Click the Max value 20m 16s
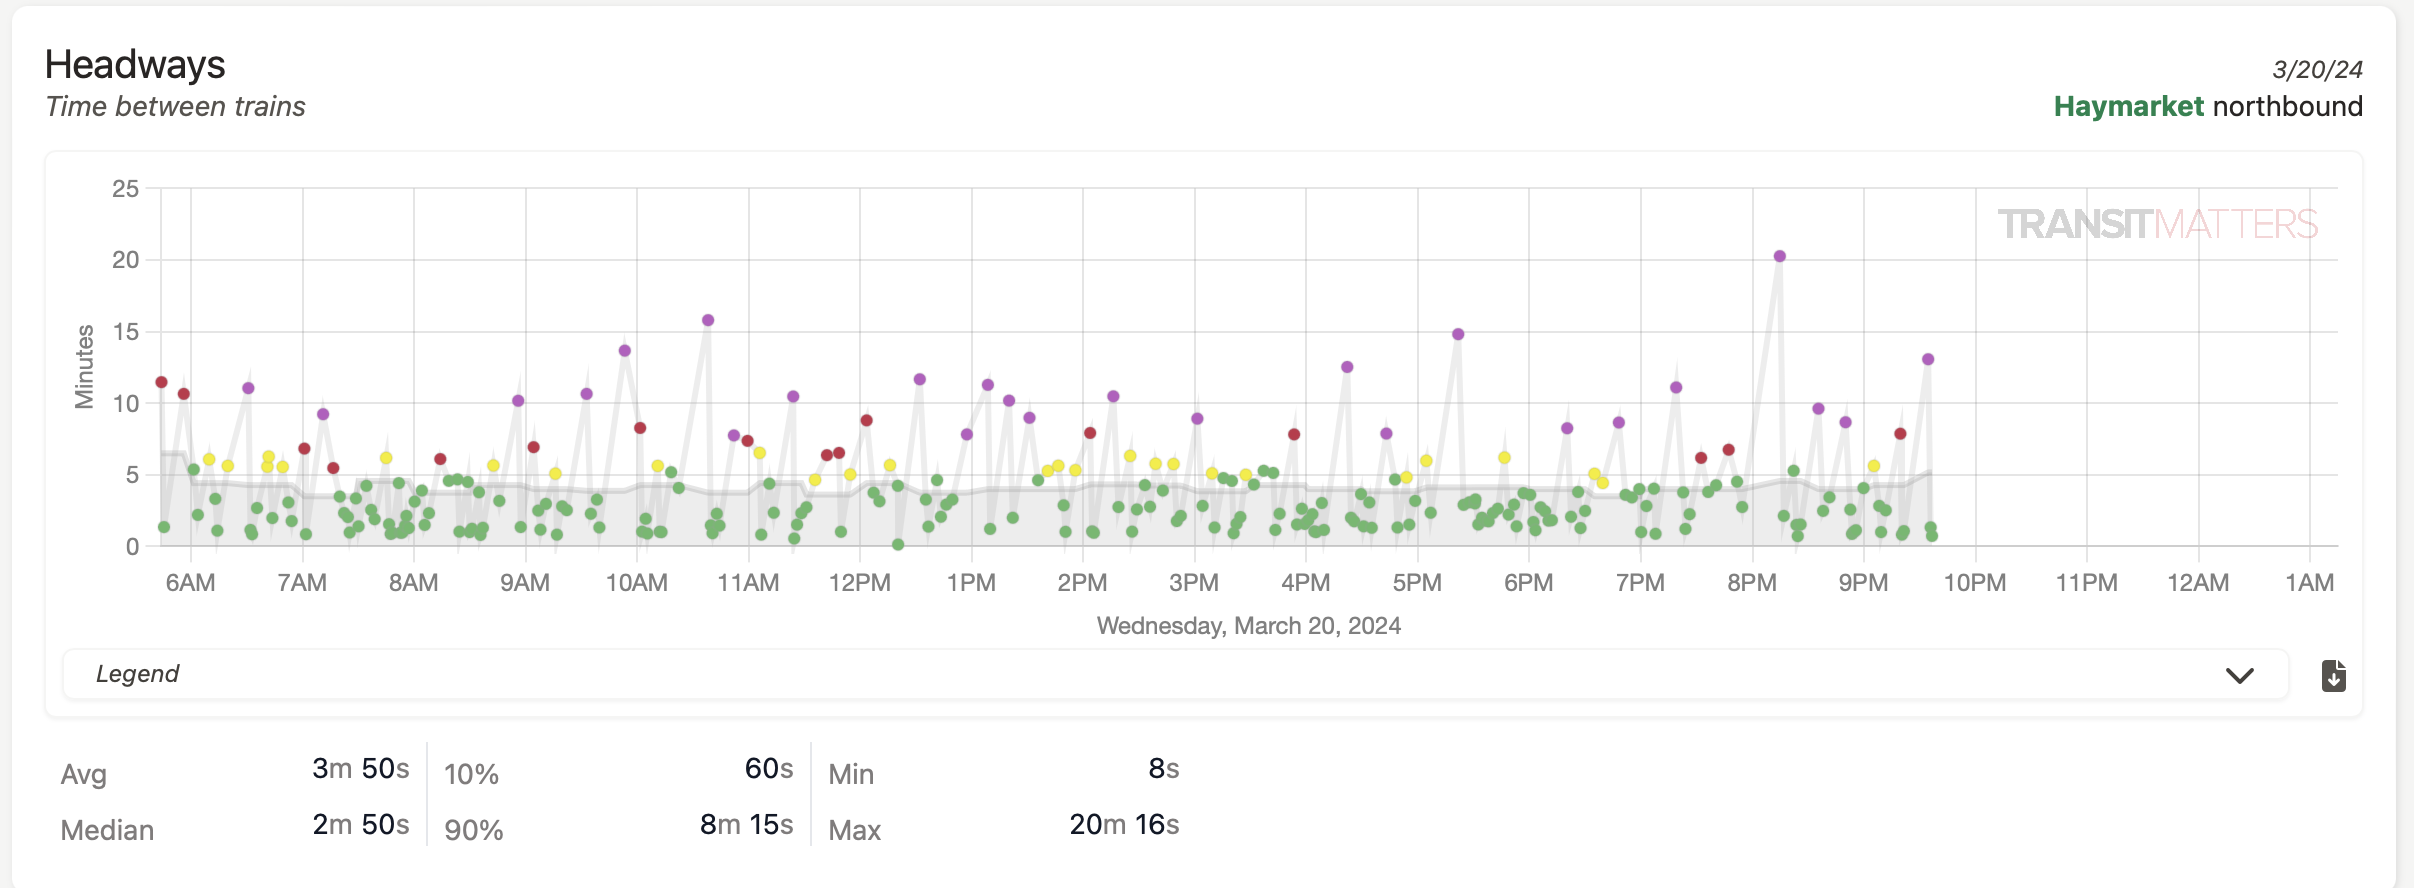This screenshot has width=2414, height=888. (1124, 825)
